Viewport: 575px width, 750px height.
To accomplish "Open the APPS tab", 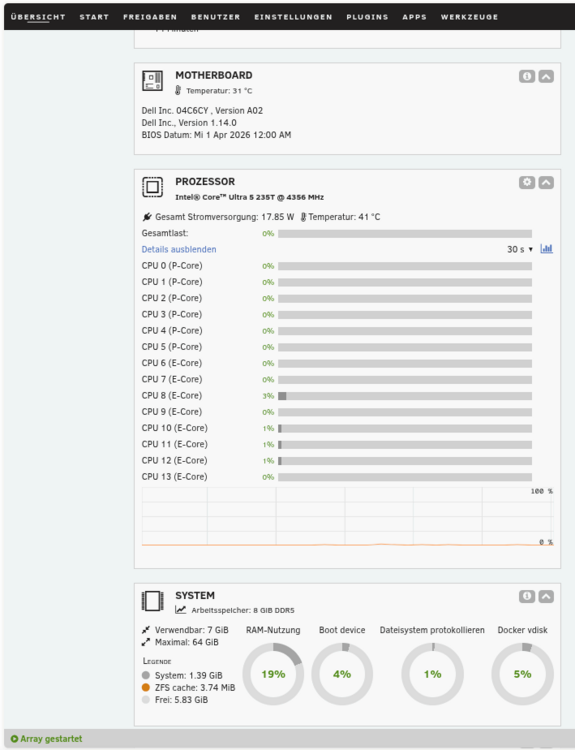I will (x=414, y=17).
